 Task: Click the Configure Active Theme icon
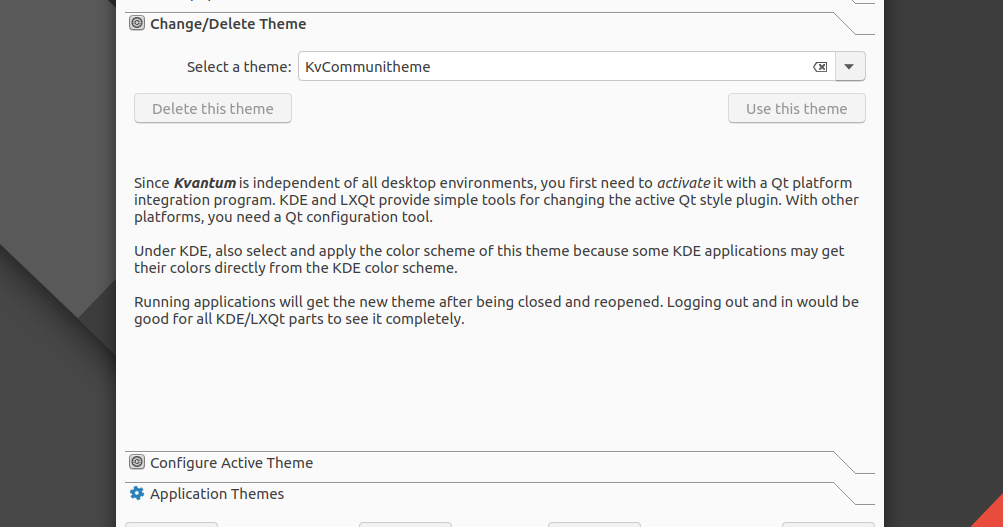click(137, 462)
